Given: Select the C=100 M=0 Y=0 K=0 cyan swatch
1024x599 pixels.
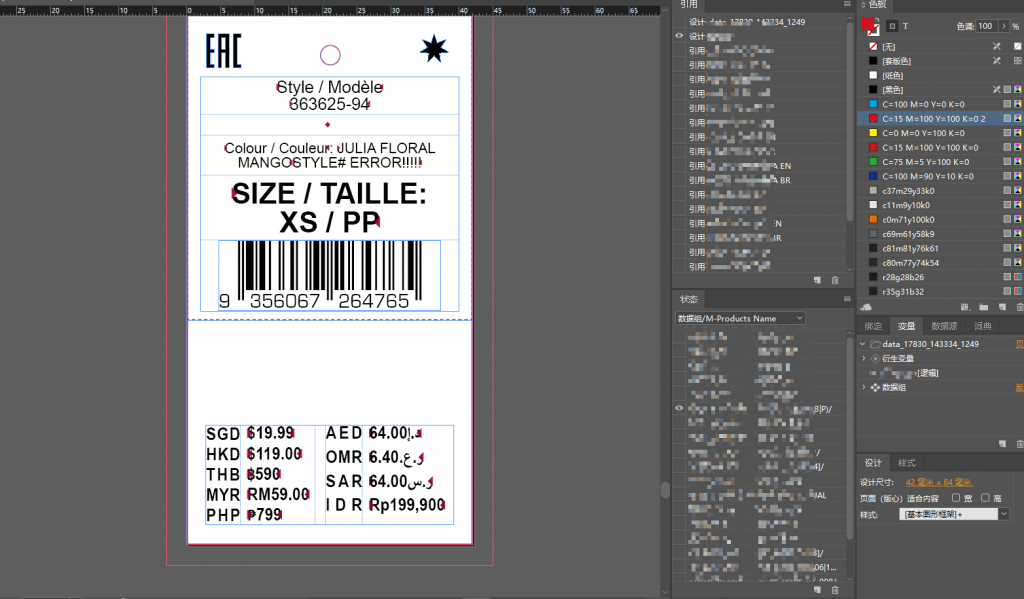Looking at the screenshot, I should point(939,104).
